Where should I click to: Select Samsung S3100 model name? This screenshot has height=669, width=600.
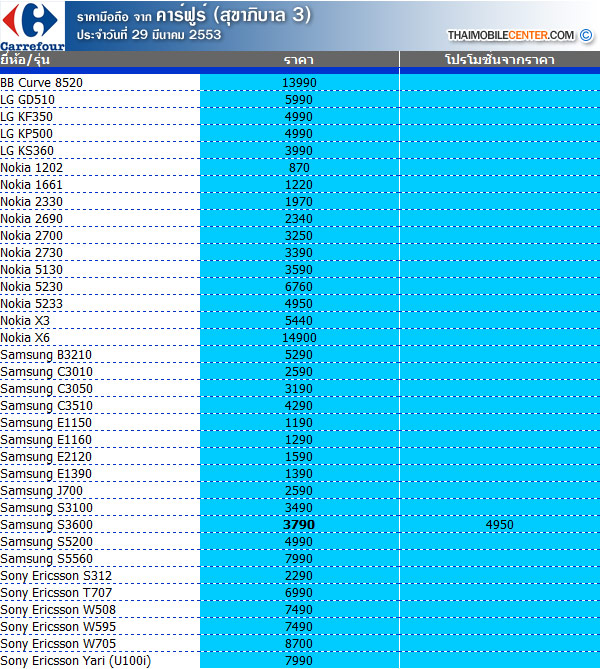click(47, 508)
